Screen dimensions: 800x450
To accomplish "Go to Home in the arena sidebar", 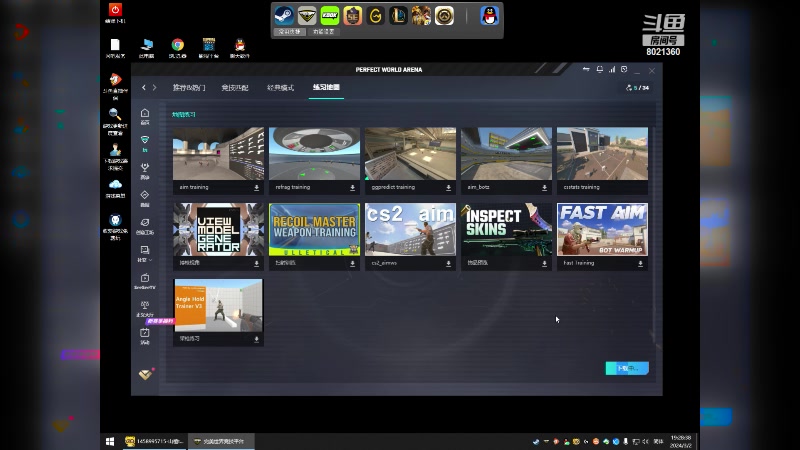I will click(145, 116).
